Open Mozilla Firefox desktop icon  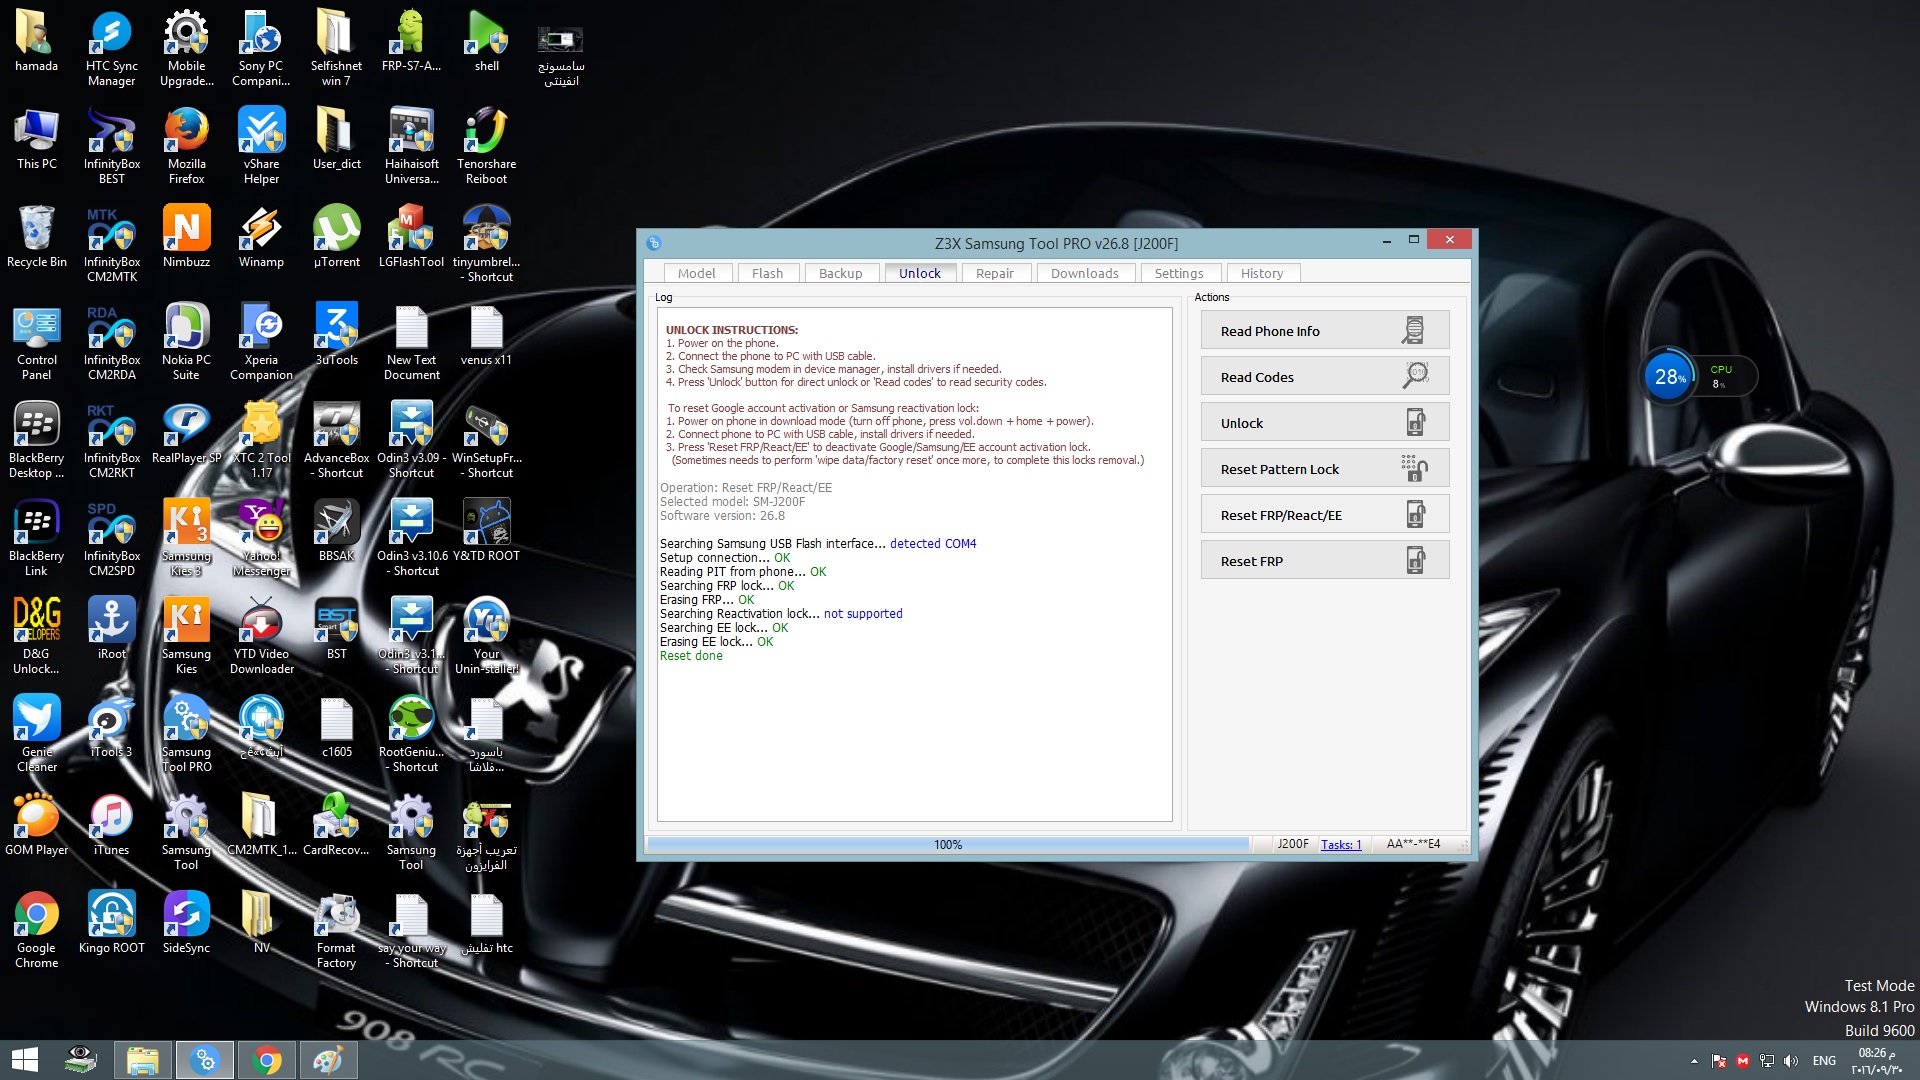[186, 146]
